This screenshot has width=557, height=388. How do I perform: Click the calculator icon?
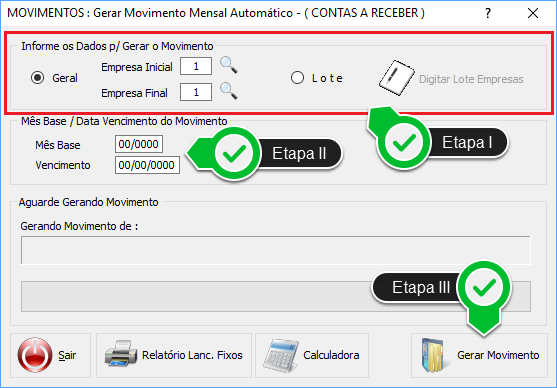click(281, 355)
